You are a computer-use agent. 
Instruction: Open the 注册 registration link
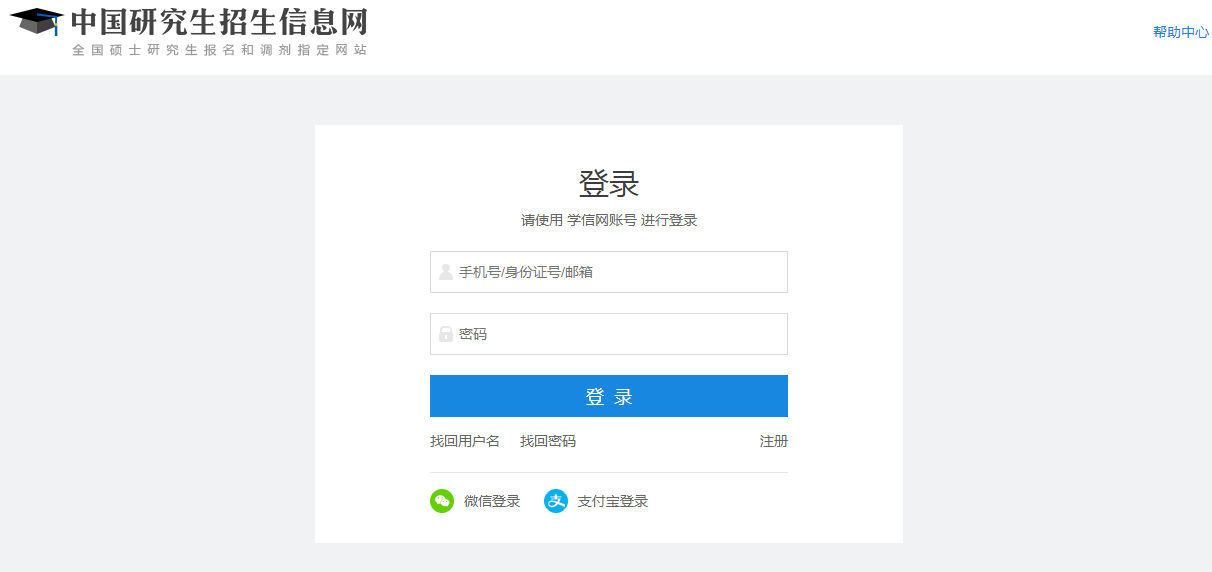[773, 441]
